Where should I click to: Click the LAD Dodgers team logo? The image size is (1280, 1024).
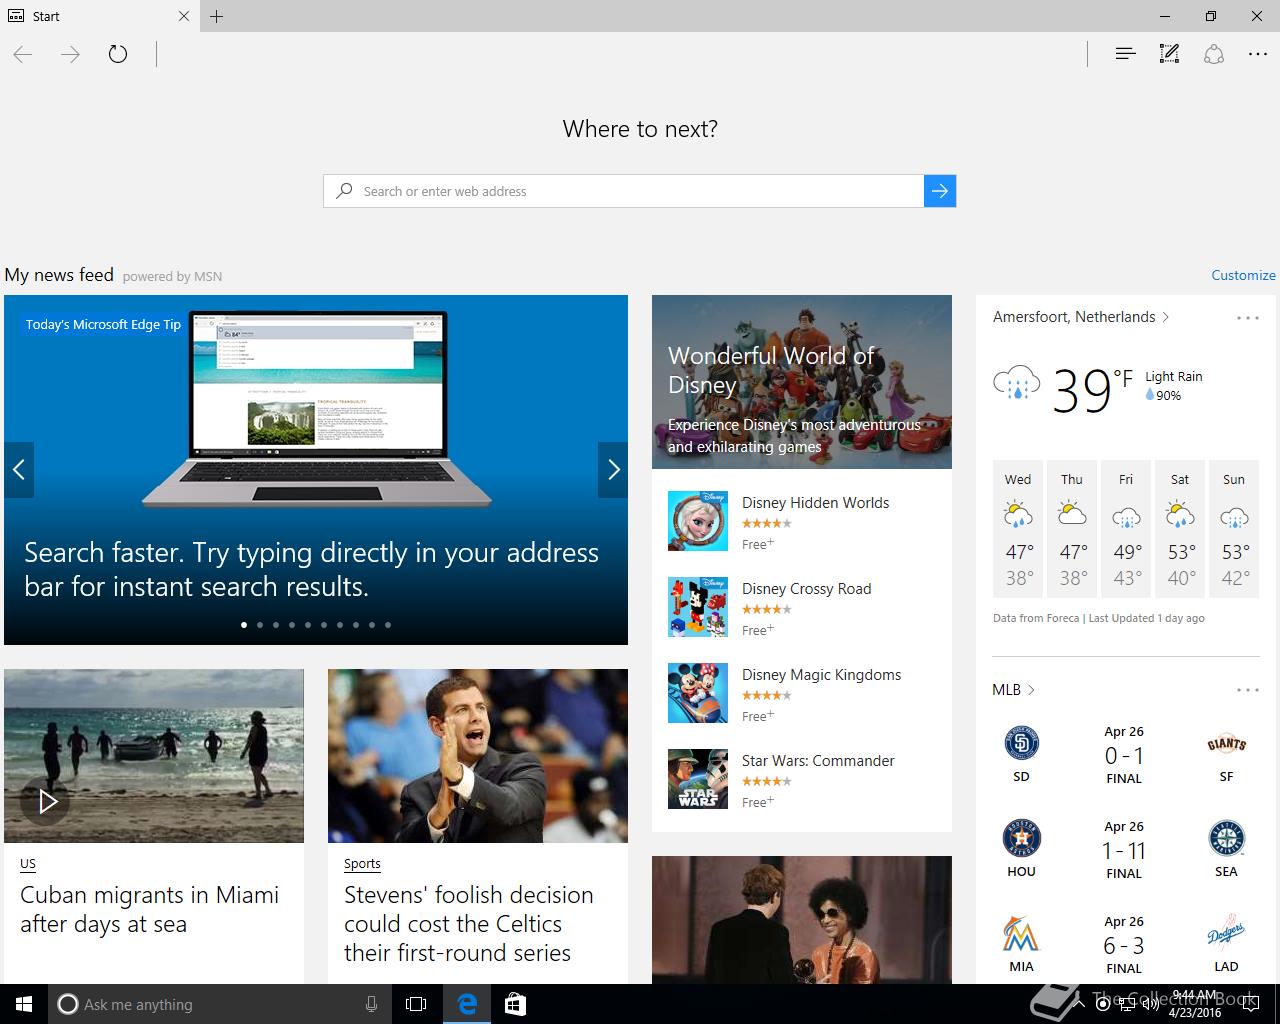point(1226,933)
